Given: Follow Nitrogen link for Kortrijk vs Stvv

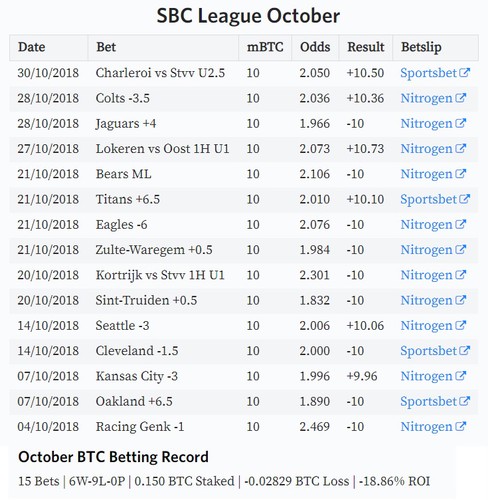Looking at the screenshot, I should tap(426, 275).
